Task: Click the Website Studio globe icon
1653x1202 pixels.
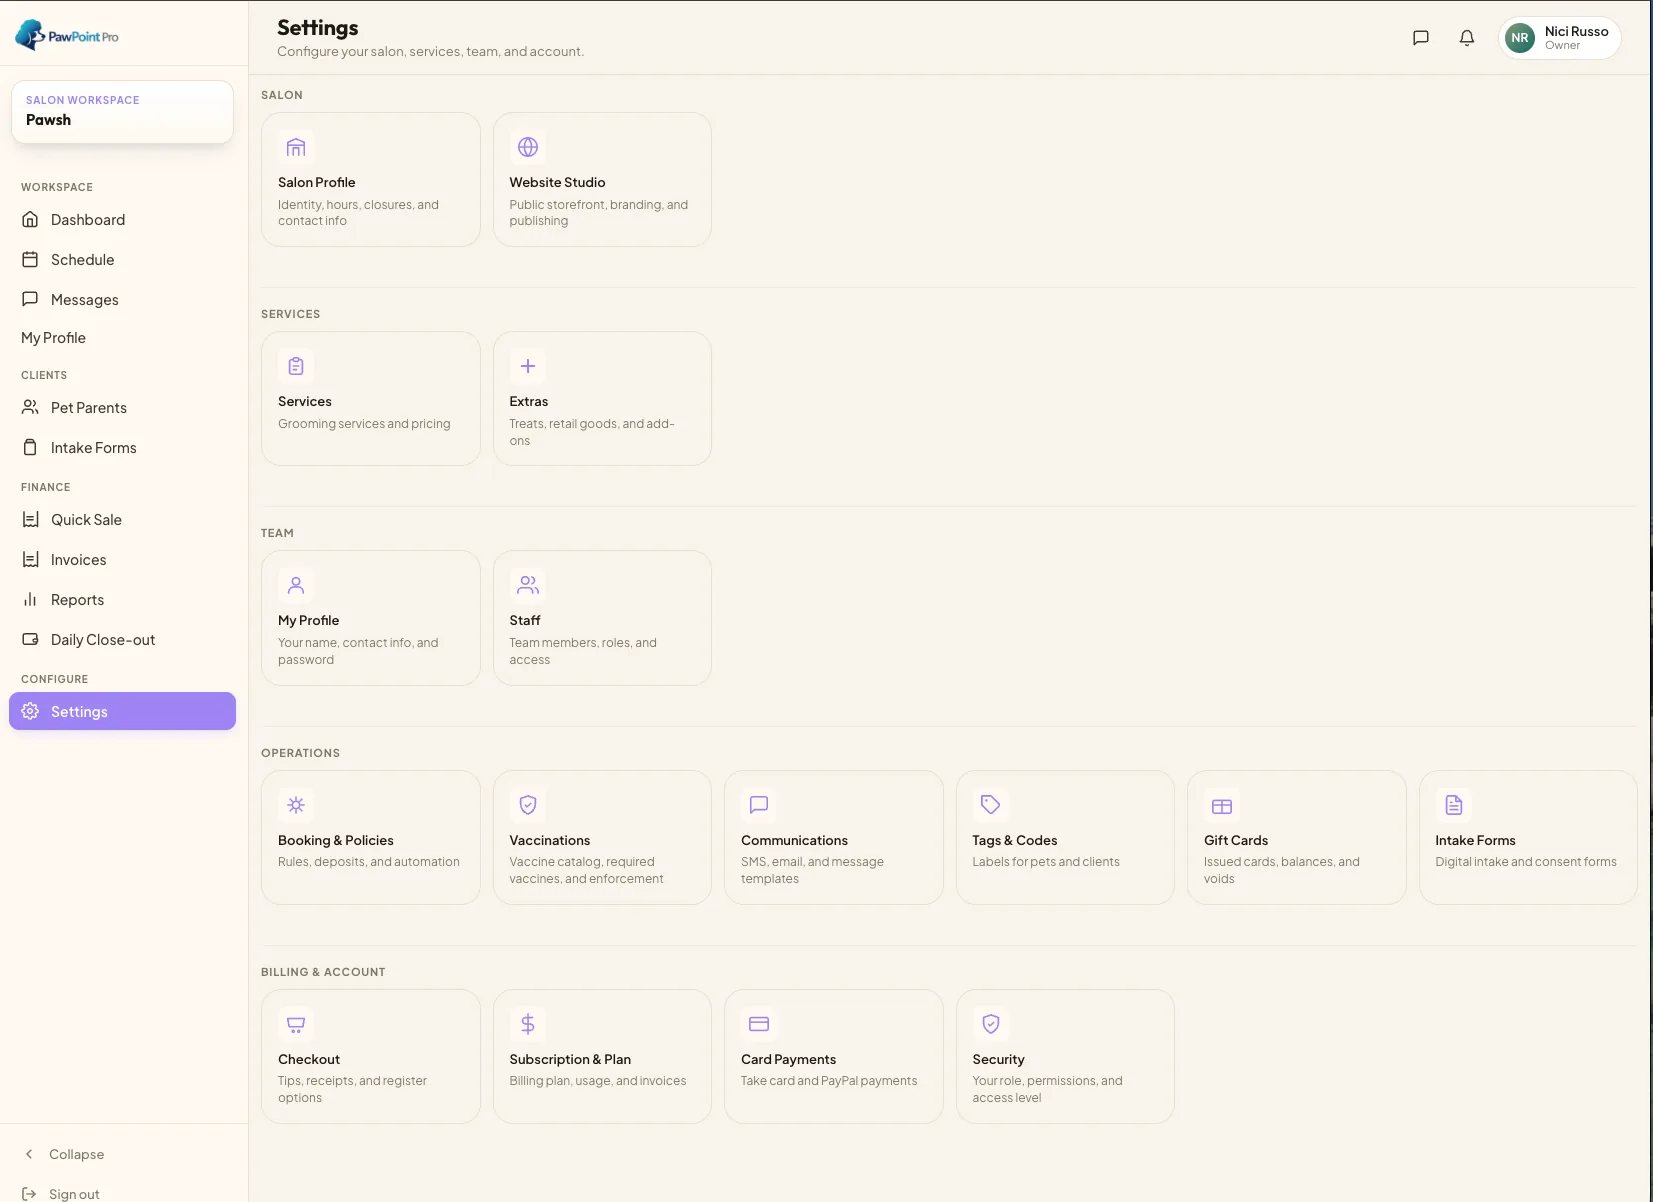Action: (x=528, y=148)
